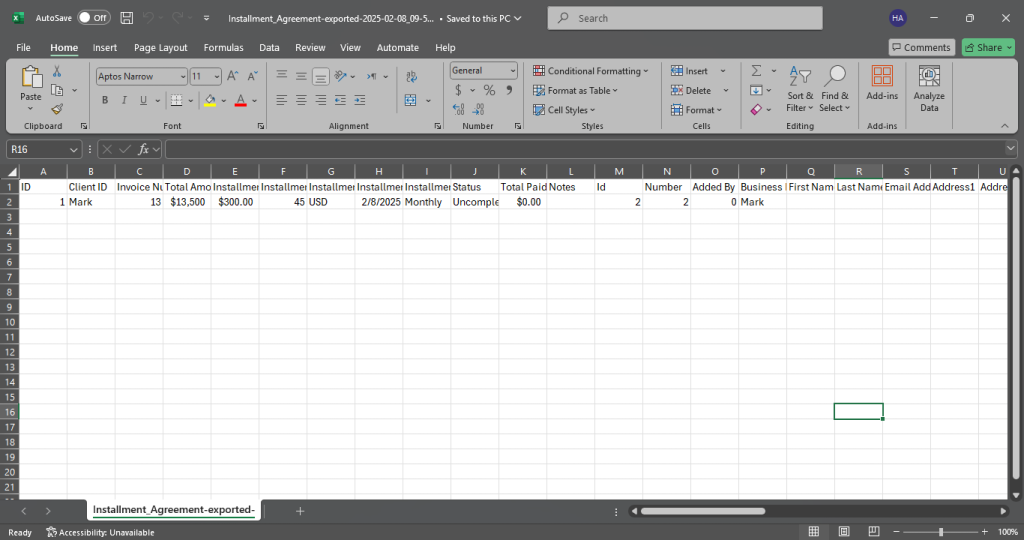The width and height of the screenshot is (1024, 540).
Task: Open Conditional Formatting dropdown
Action: tap(591, 71)
